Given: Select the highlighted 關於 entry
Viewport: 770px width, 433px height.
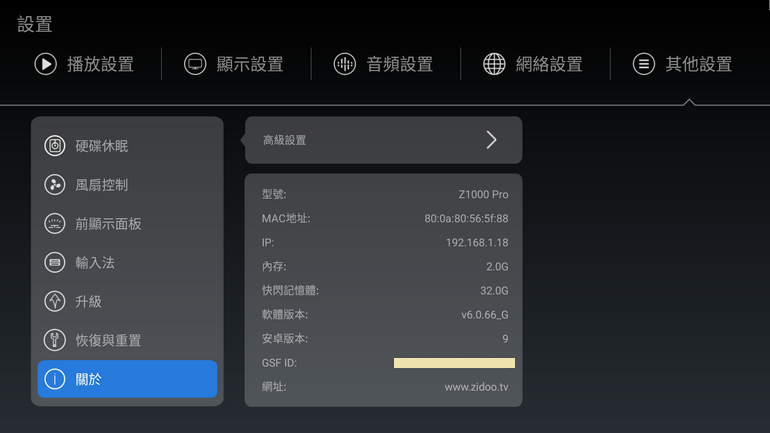Looking at the screenshot, I should 127,379.
